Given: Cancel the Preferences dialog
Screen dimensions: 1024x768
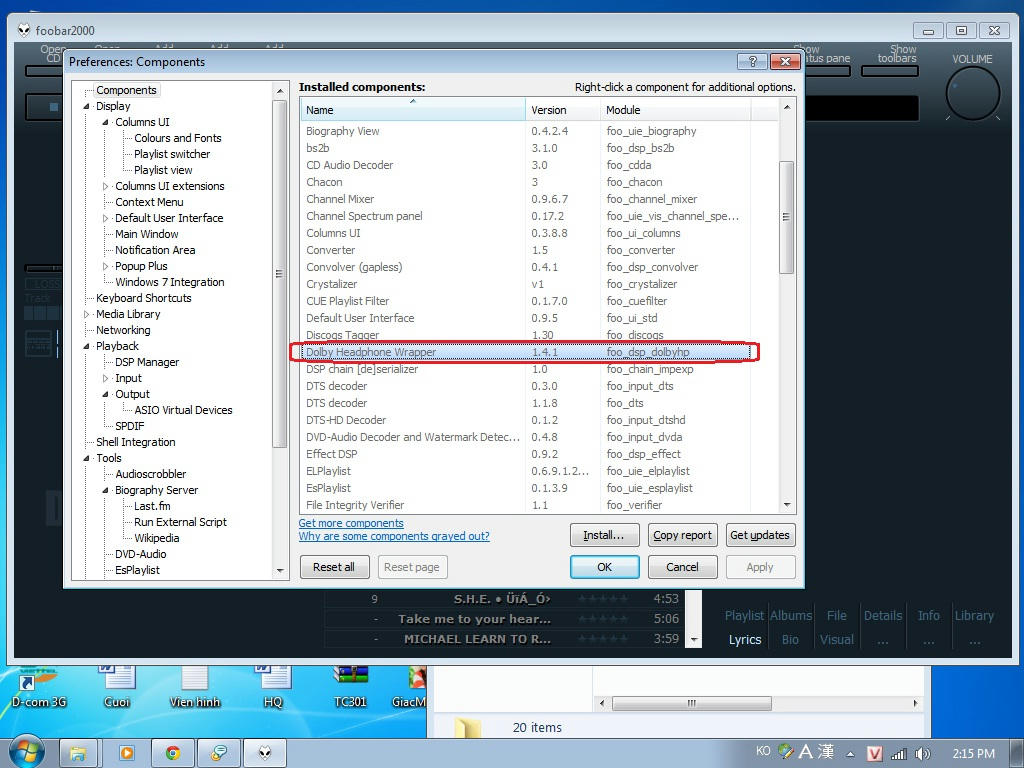Looking at the screenshot, I should click(x=682, y=567).
